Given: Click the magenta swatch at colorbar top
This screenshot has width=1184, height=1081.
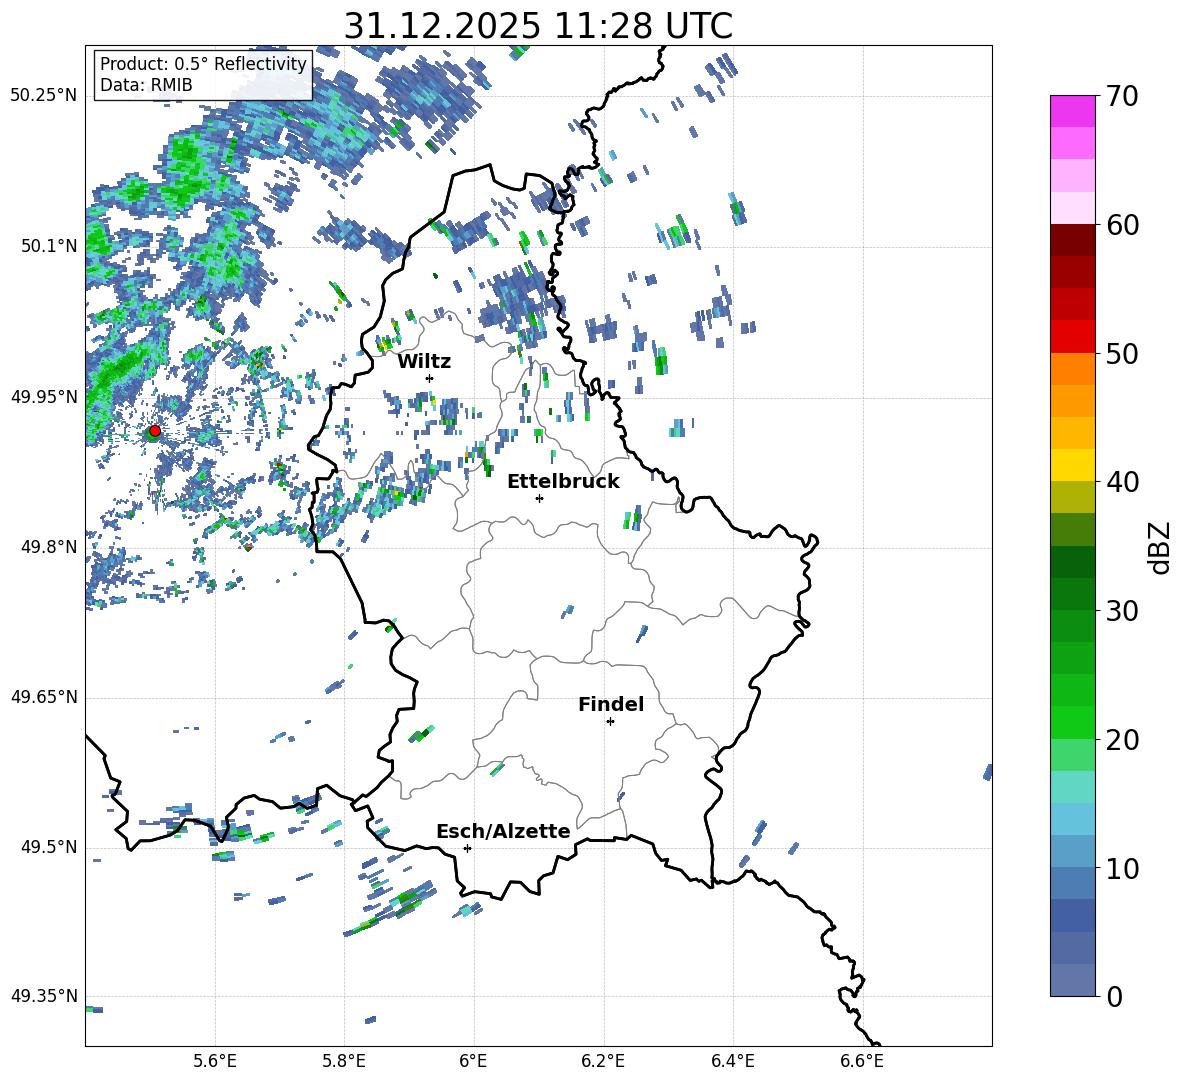Looking at the screenshot, I should pos(1073,111).
